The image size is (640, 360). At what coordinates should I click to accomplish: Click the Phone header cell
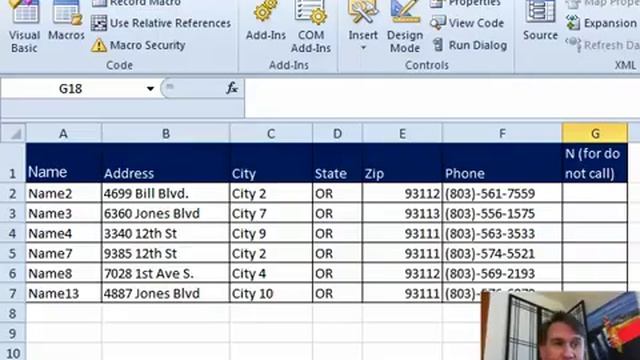pos(502,163)
